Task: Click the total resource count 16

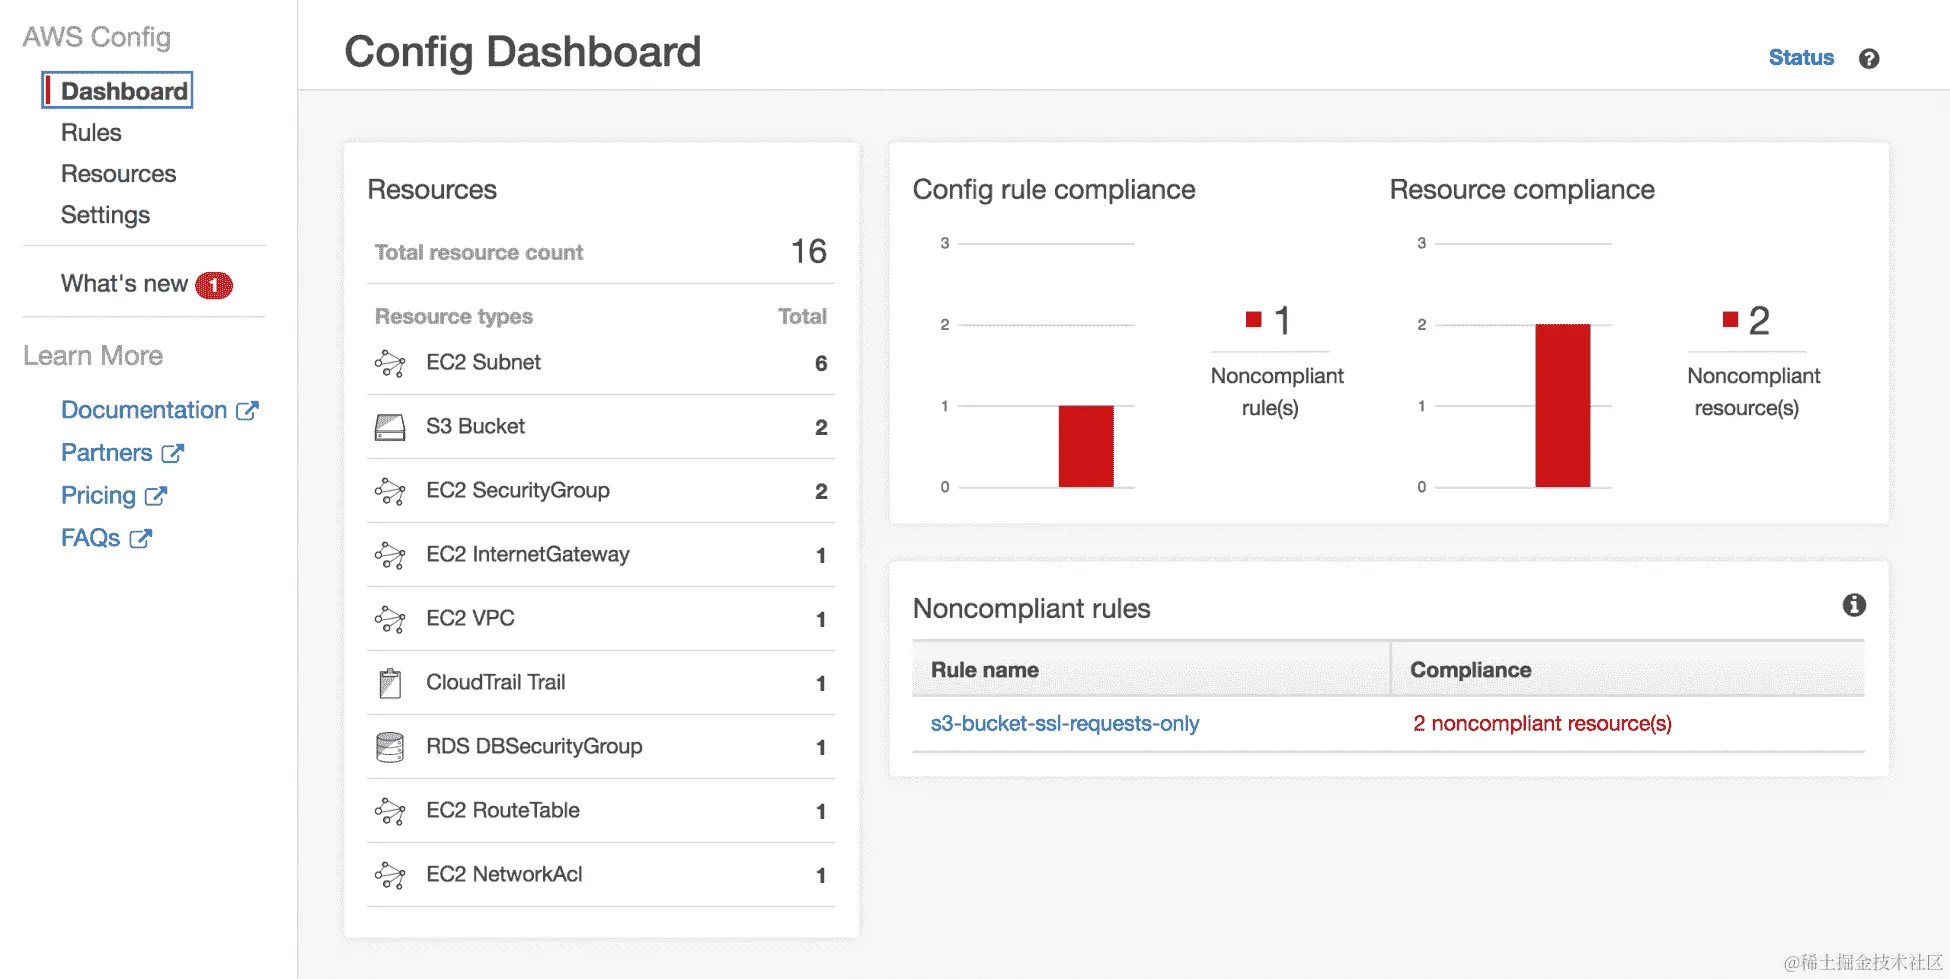Action: point(809,251)
